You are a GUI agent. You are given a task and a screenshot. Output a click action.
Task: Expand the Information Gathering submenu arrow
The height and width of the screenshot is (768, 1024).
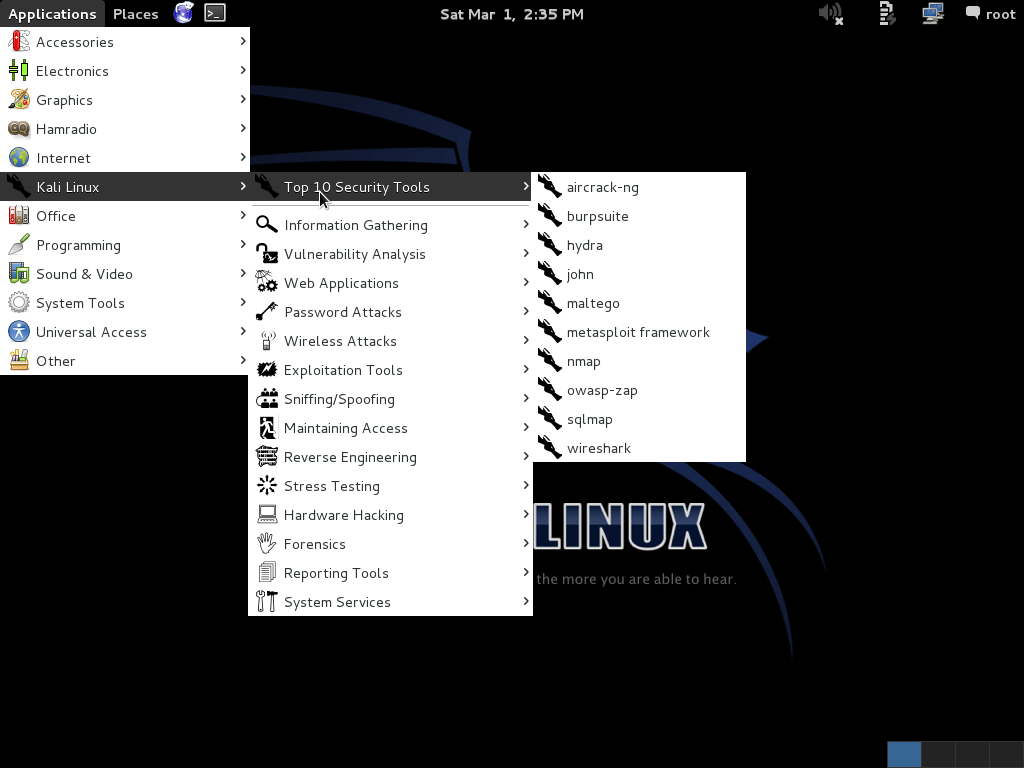point(526,224)
